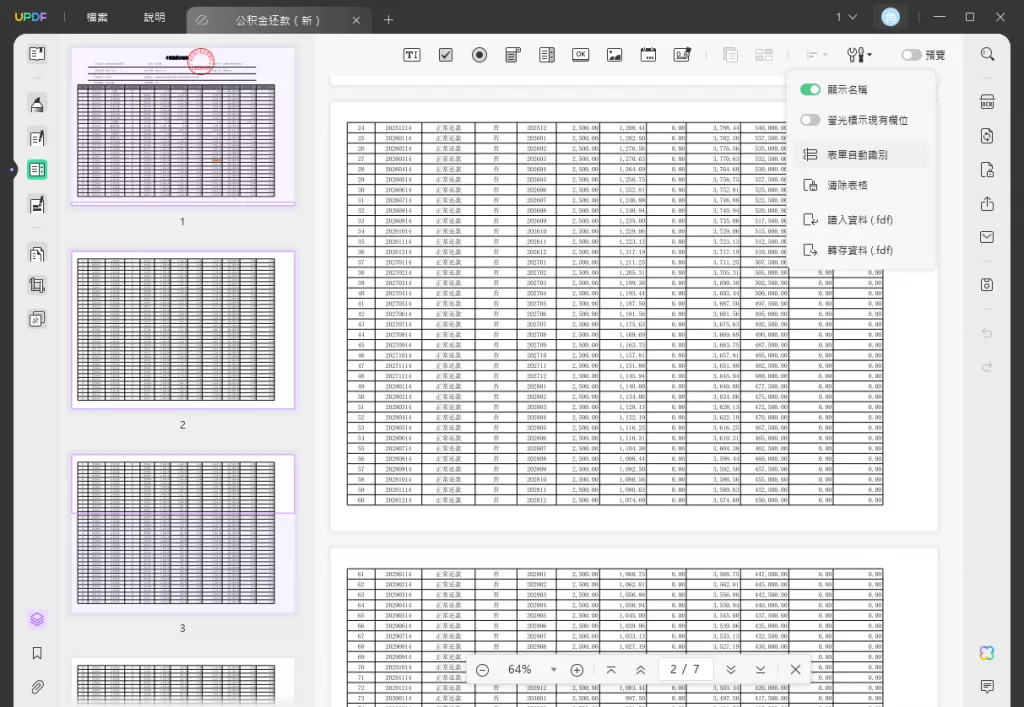Screen dimensions: 1024x707
Task: Open the Fill and Sign tool
Action: [x=37, y=204]
